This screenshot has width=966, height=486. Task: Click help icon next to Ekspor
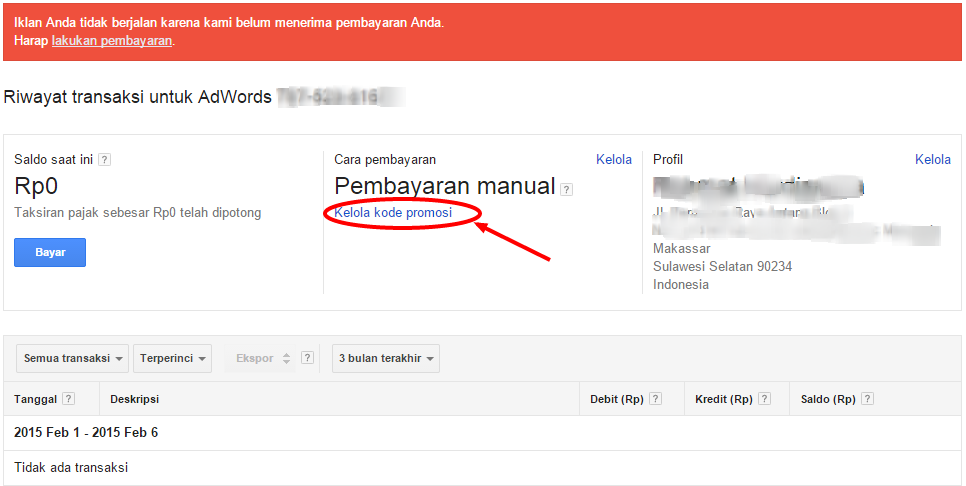307,358
